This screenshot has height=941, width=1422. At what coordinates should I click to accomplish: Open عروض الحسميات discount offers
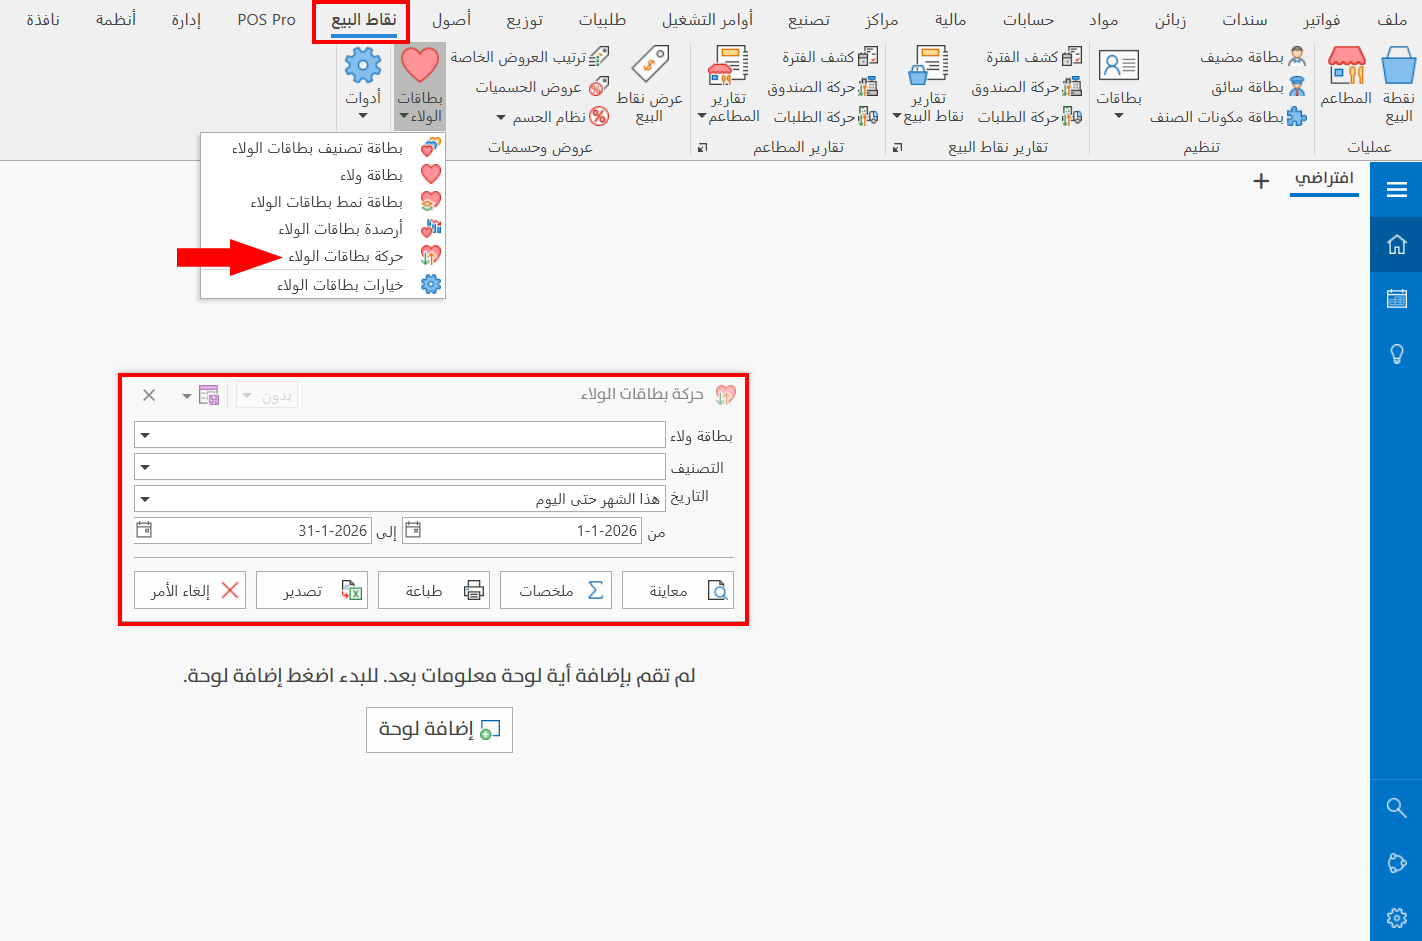pos(542,87)
